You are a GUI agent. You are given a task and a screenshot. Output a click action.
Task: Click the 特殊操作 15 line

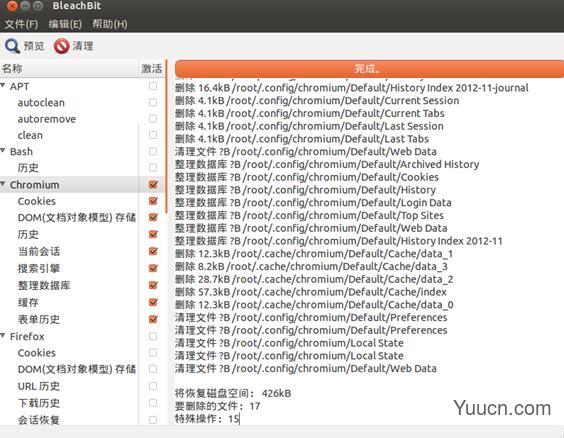click(x=207, y=419)
